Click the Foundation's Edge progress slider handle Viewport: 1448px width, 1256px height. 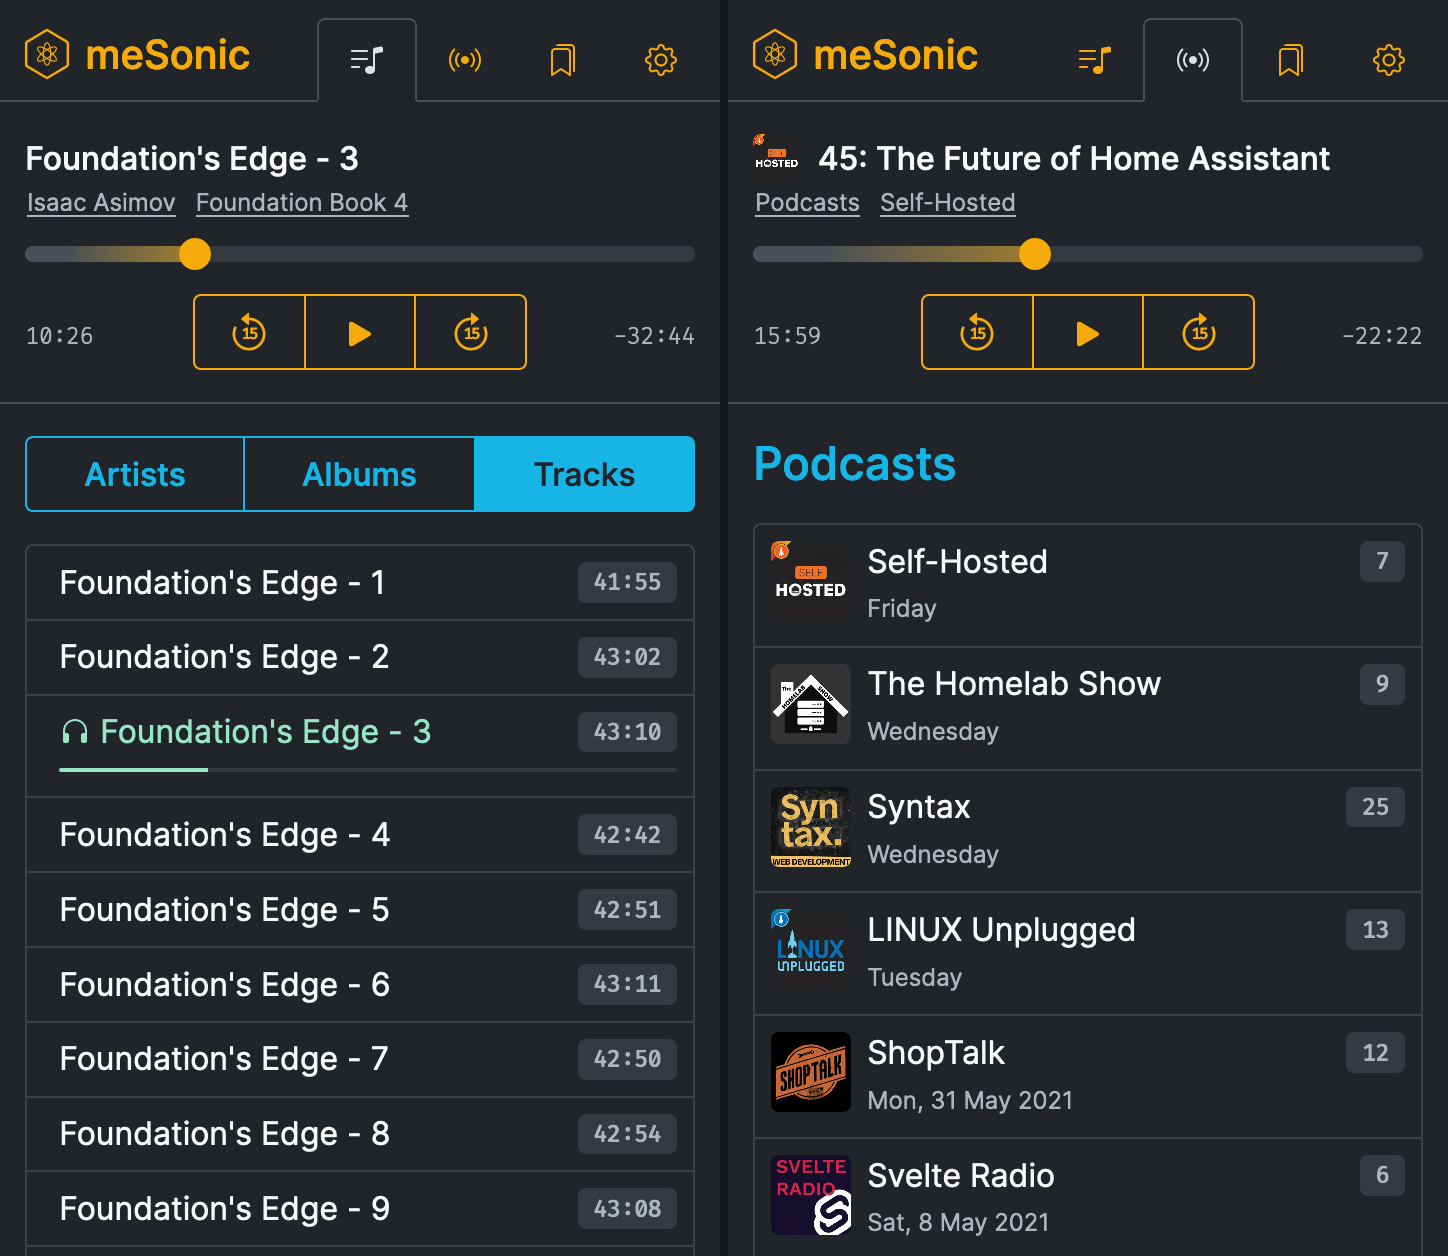pos(195,254)
